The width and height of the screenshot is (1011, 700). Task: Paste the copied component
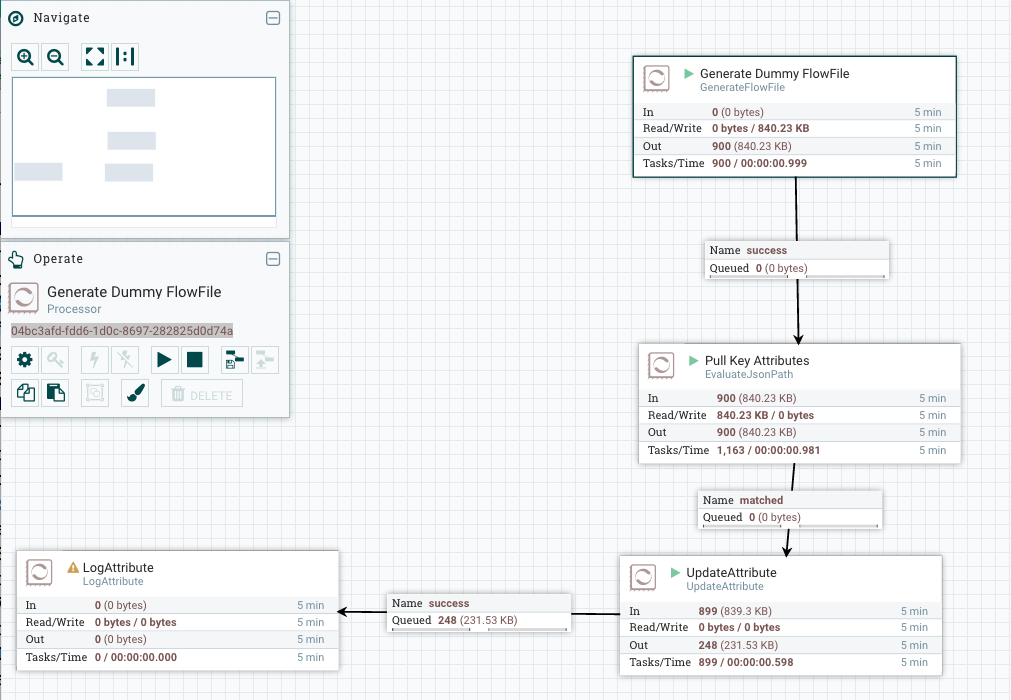pyautogui.click(x=55, y=394)
